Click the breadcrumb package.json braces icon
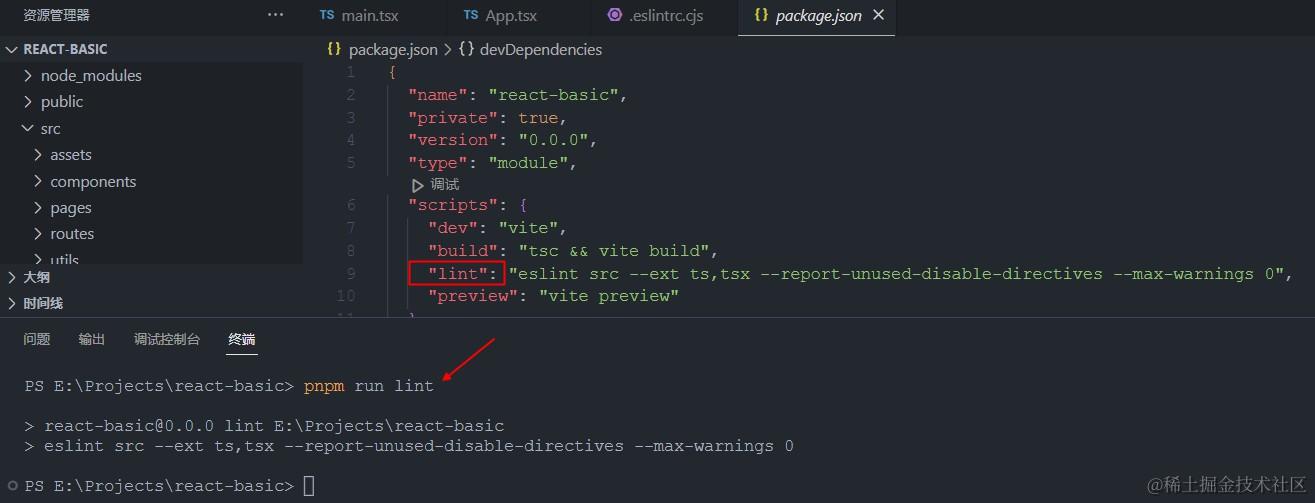Image resolution: width=1315 pixels, height=503 pixels. coord(335,49)
